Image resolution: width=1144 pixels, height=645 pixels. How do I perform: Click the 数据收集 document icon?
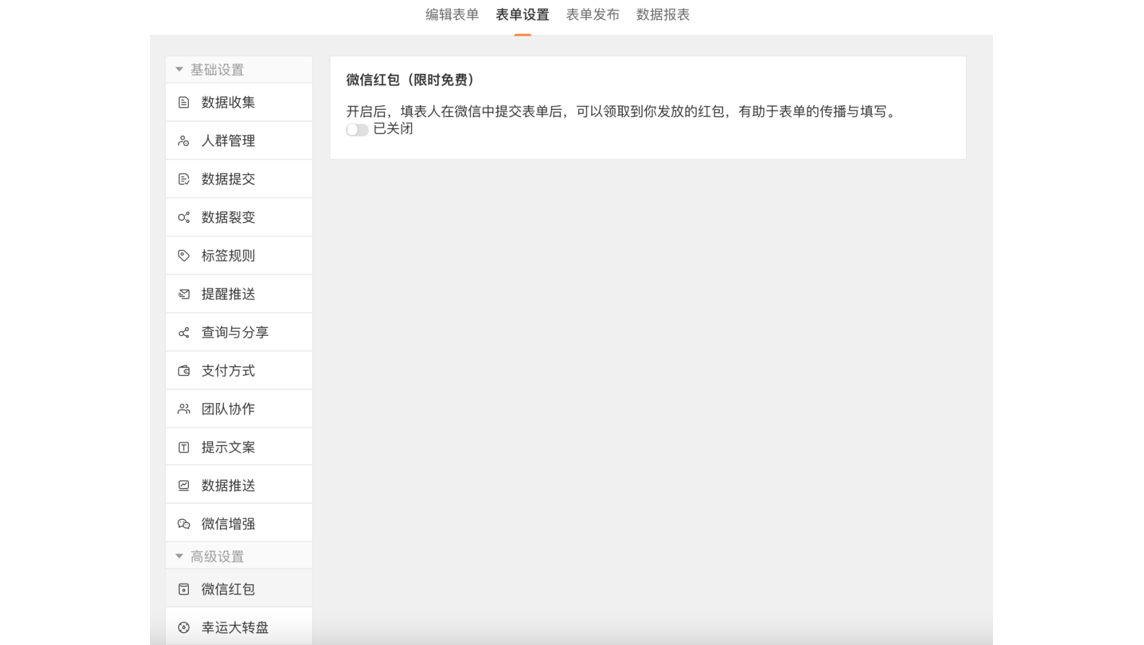184,102
